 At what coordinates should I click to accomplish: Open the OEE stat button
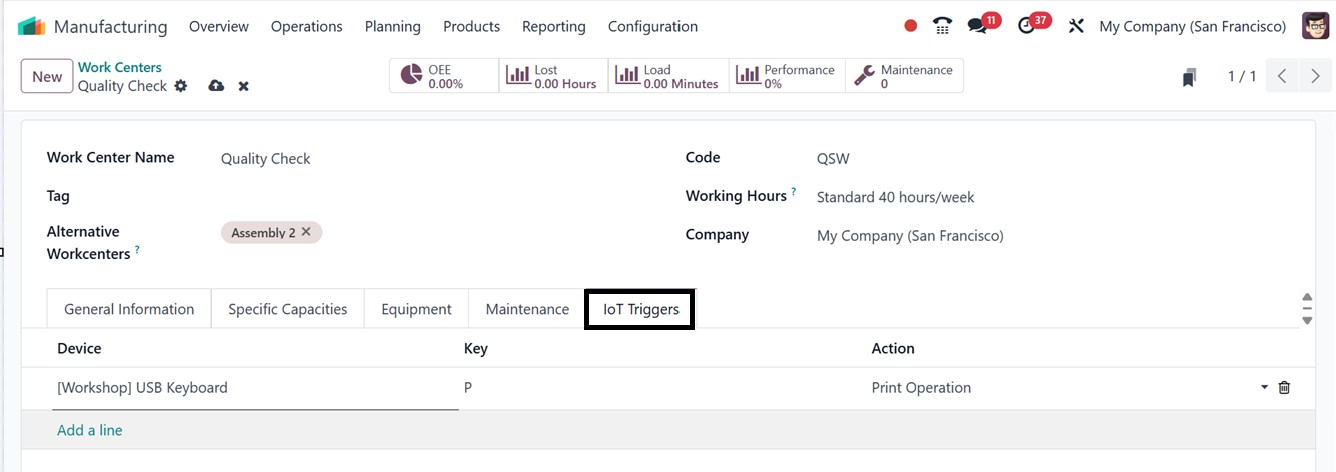[443, 76]
